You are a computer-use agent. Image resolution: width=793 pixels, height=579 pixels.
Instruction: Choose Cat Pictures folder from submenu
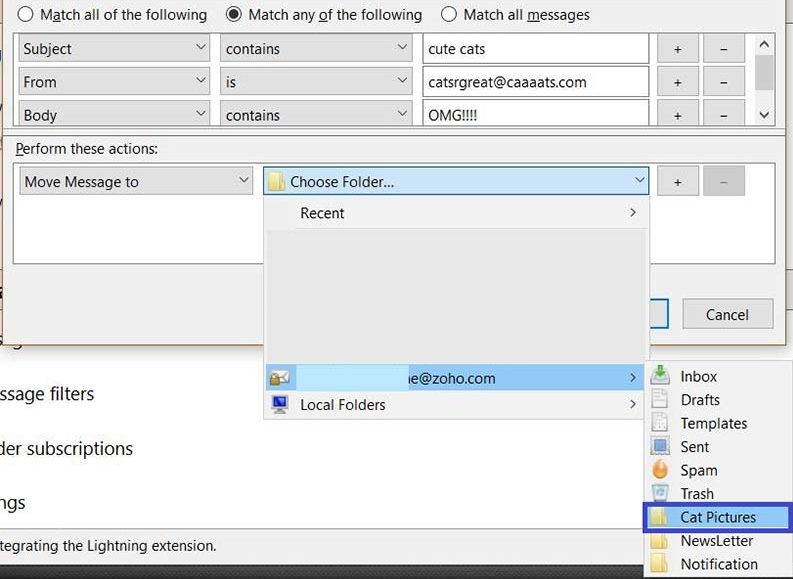click(x=717, y=517)
